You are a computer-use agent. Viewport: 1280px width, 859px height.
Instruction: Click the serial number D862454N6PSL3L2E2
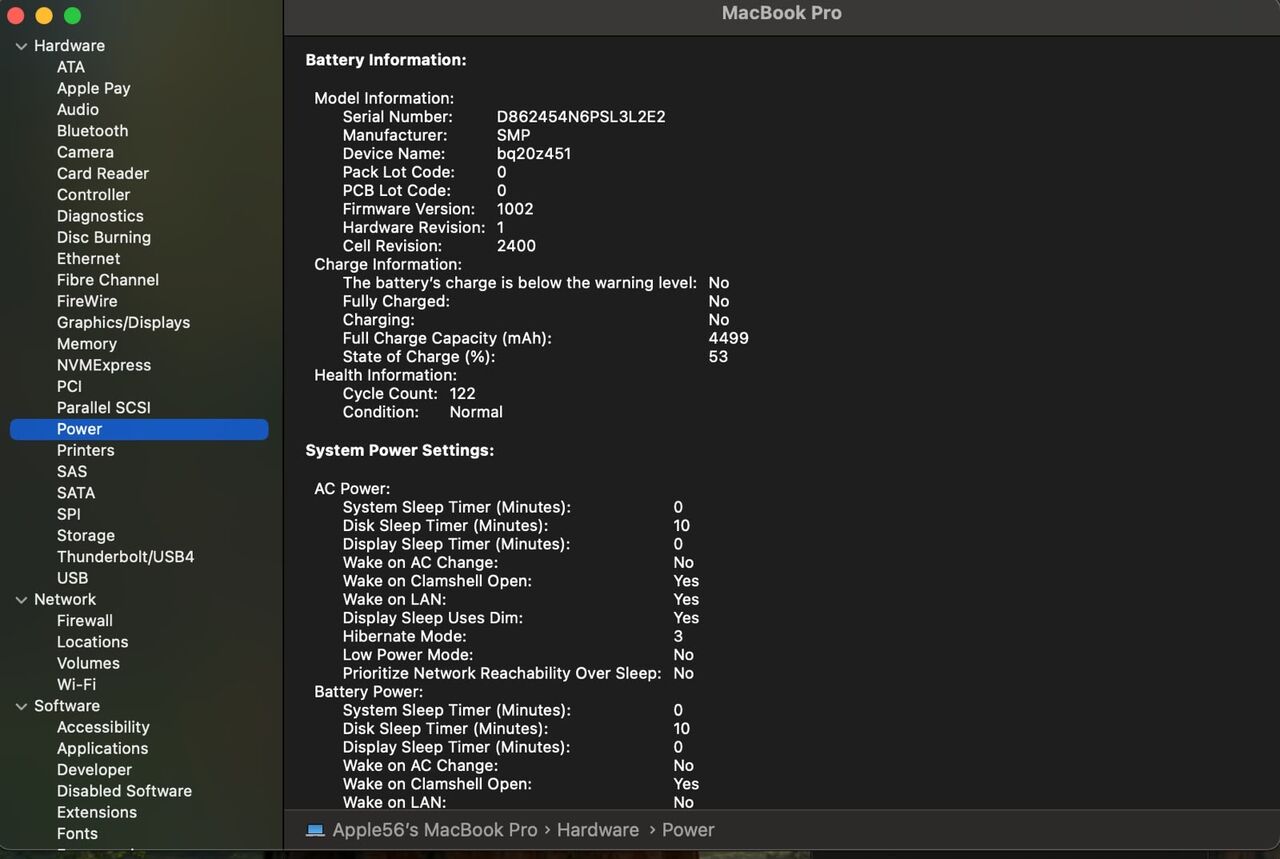click(x=581, y=117)
